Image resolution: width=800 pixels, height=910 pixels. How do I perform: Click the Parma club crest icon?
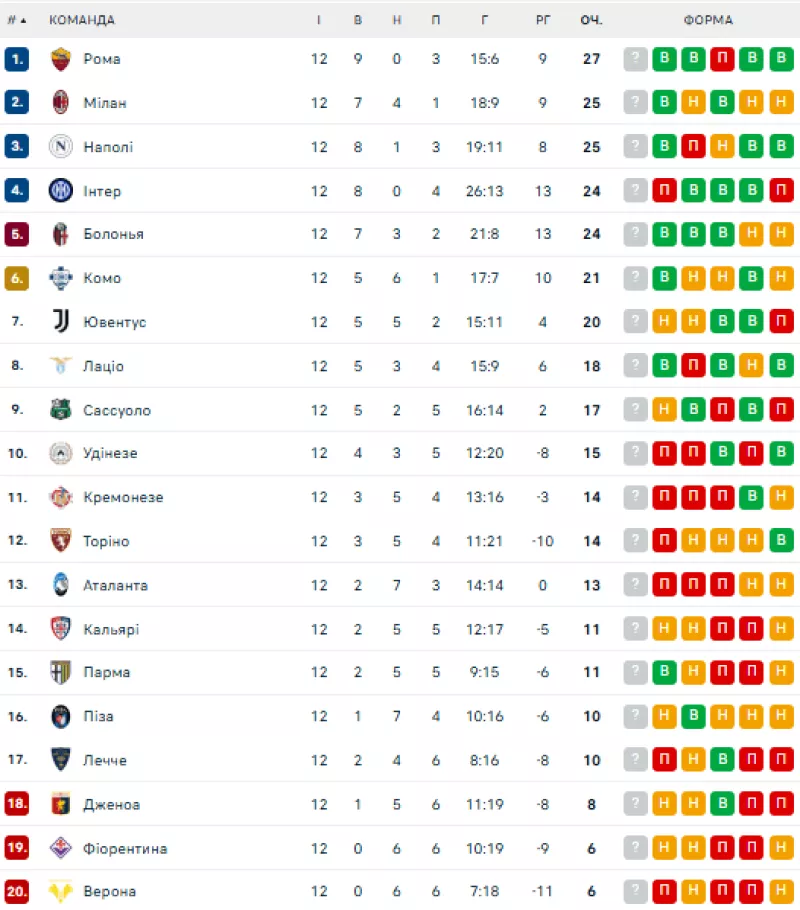click(x=60, y=672)
